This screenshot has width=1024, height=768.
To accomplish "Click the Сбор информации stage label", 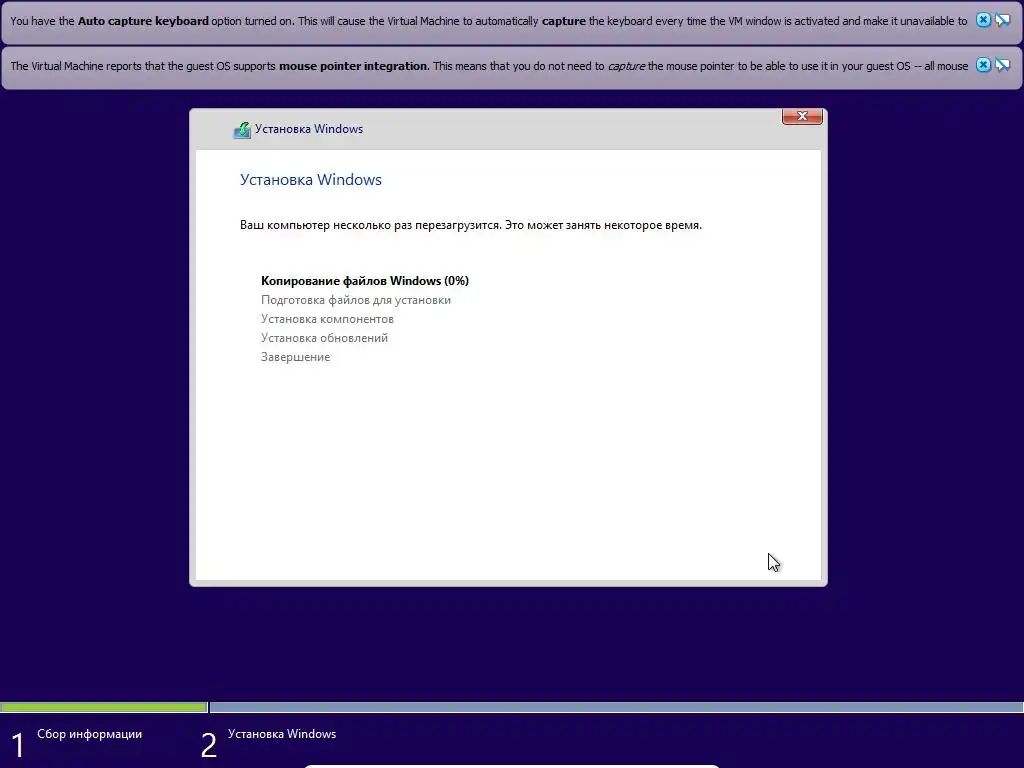I will point(89,734).
